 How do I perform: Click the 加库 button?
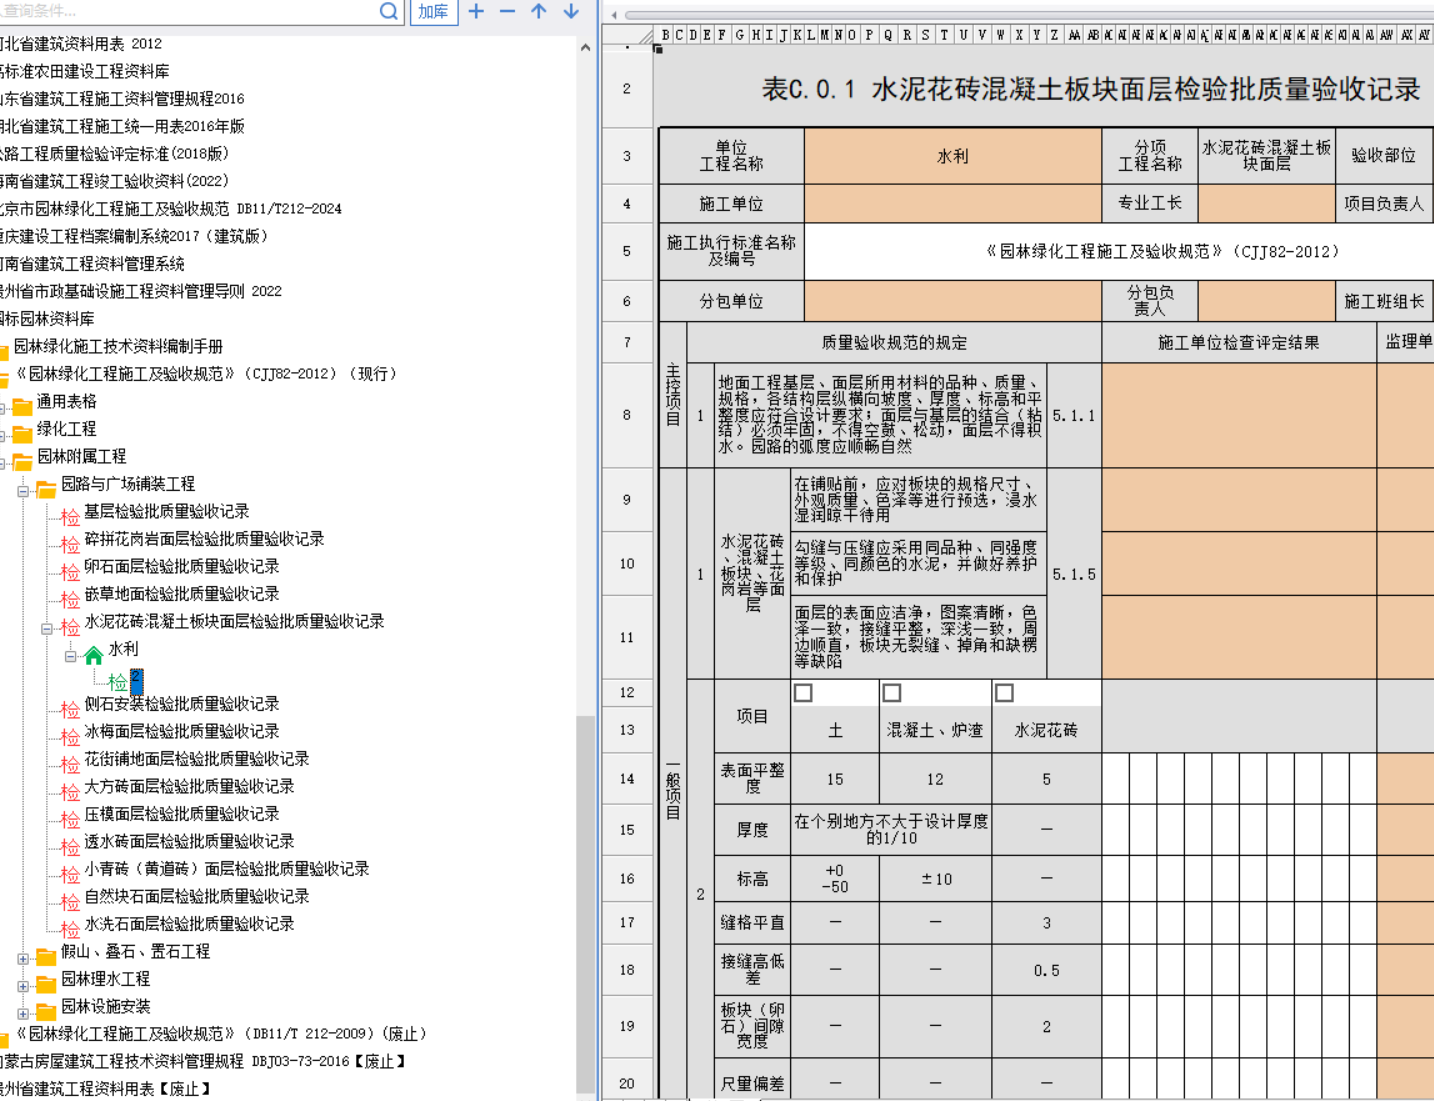[x=433, y=12]
